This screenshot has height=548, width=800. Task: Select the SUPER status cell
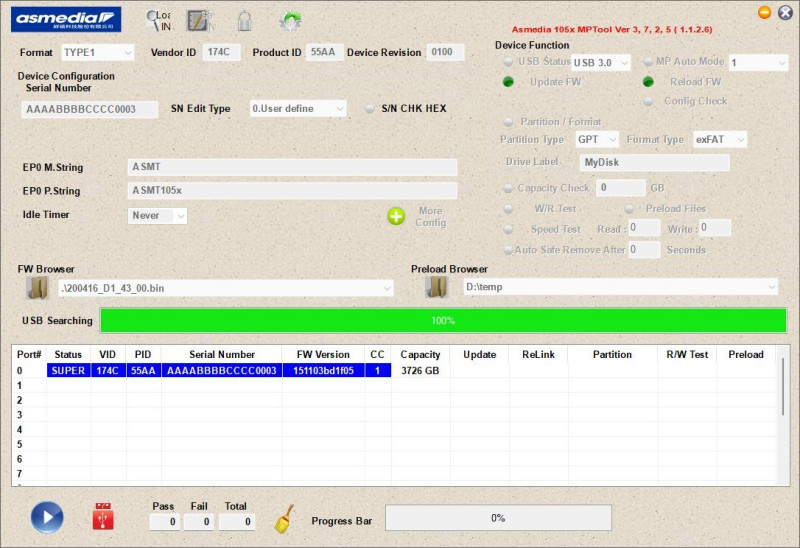68,370
